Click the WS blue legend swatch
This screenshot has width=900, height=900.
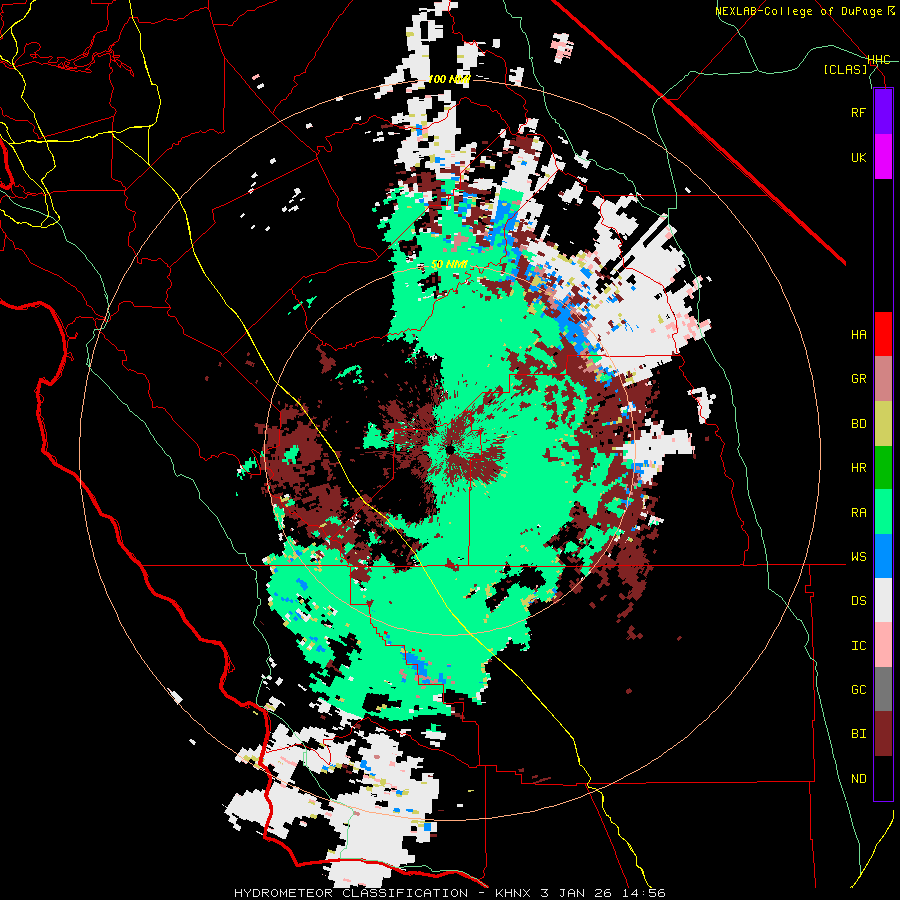coord(883,556)
